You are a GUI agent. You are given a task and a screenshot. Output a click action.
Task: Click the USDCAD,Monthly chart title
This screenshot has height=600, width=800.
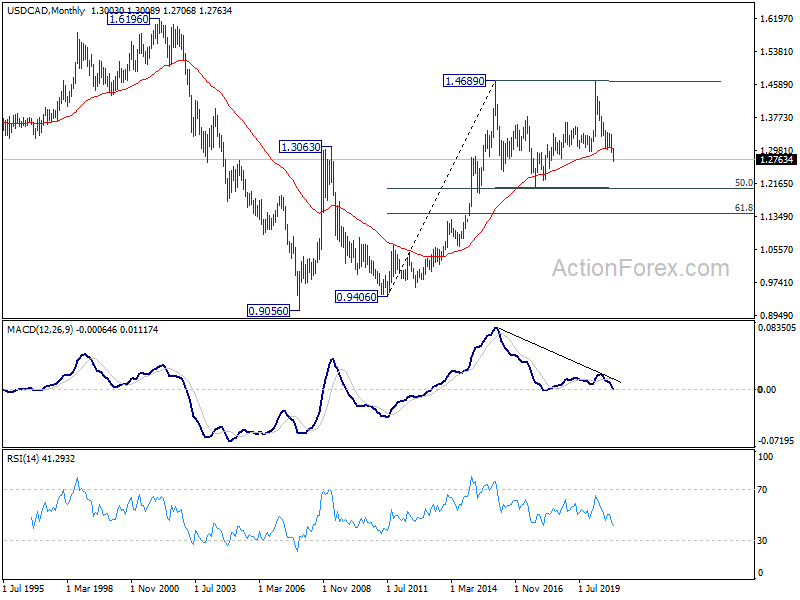coord(43,9)
